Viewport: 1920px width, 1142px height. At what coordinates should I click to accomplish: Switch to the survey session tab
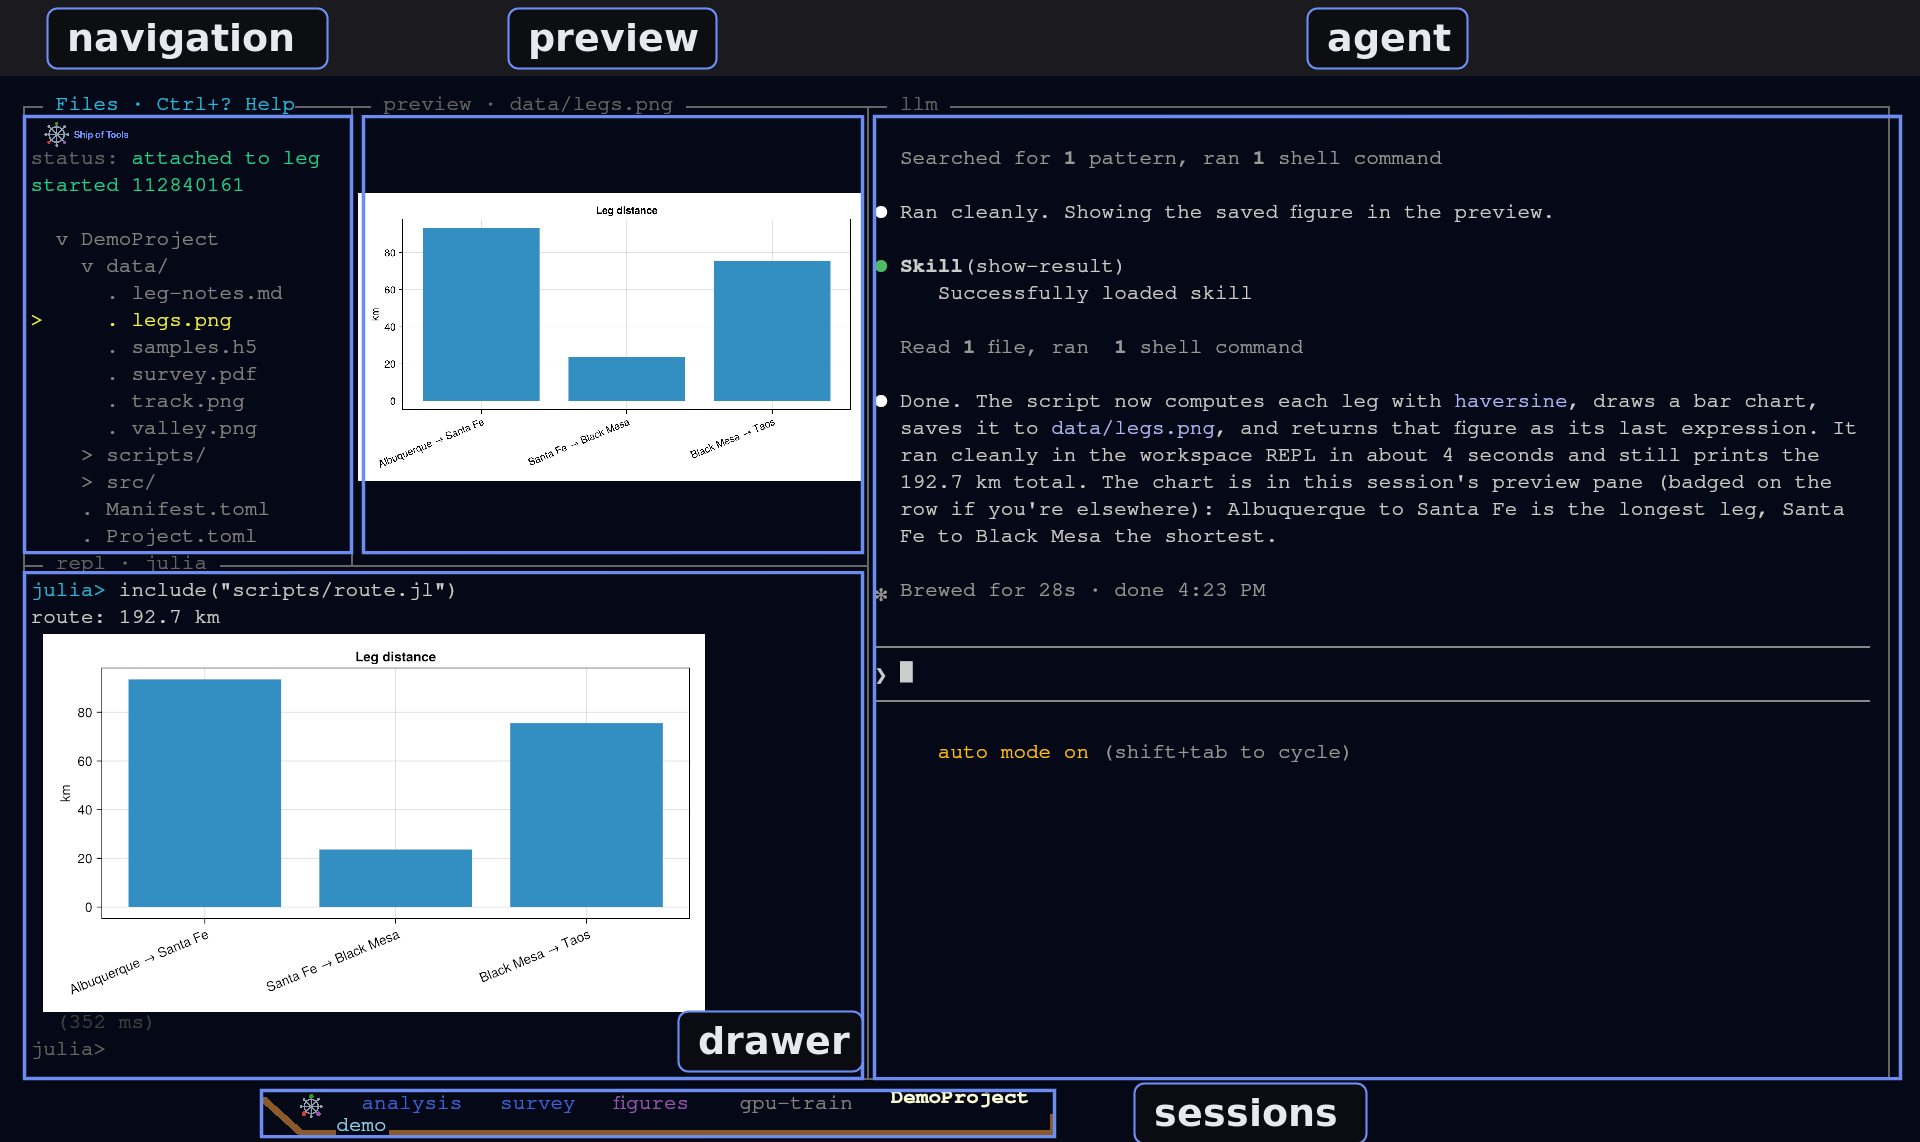point(538,1103)
